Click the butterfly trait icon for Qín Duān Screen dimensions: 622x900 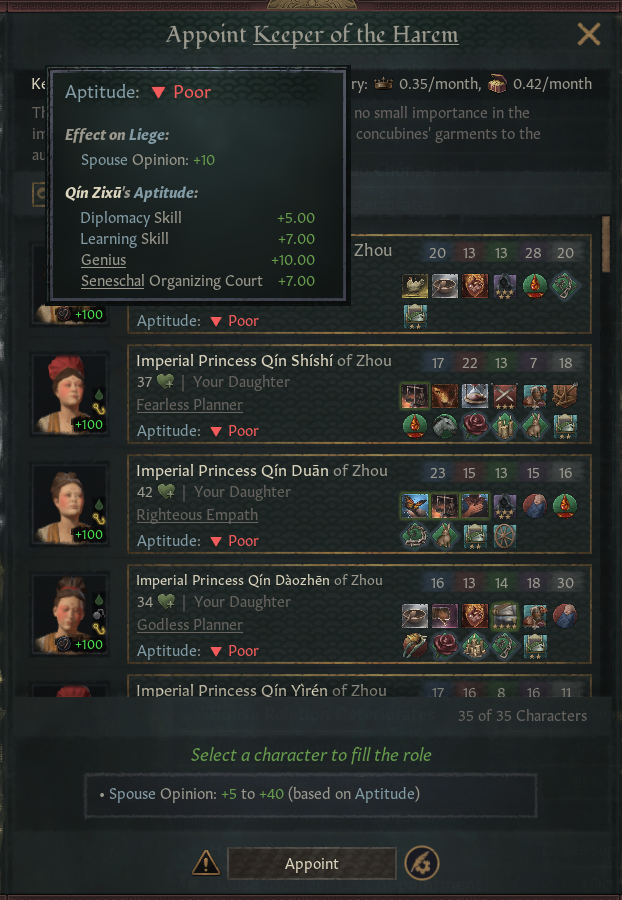[415, 506]
